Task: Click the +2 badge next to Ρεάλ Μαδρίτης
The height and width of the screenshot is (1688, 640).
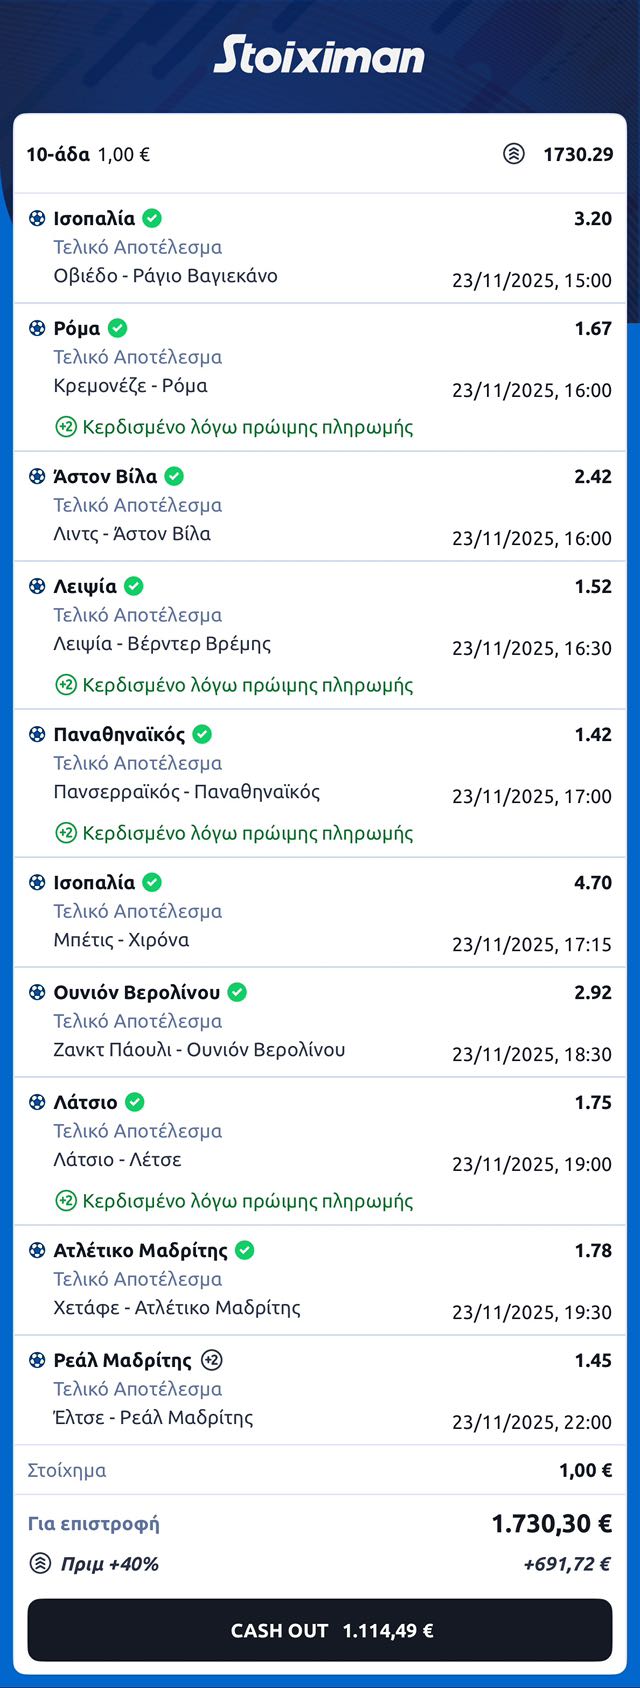Action: click(212, 1360)
